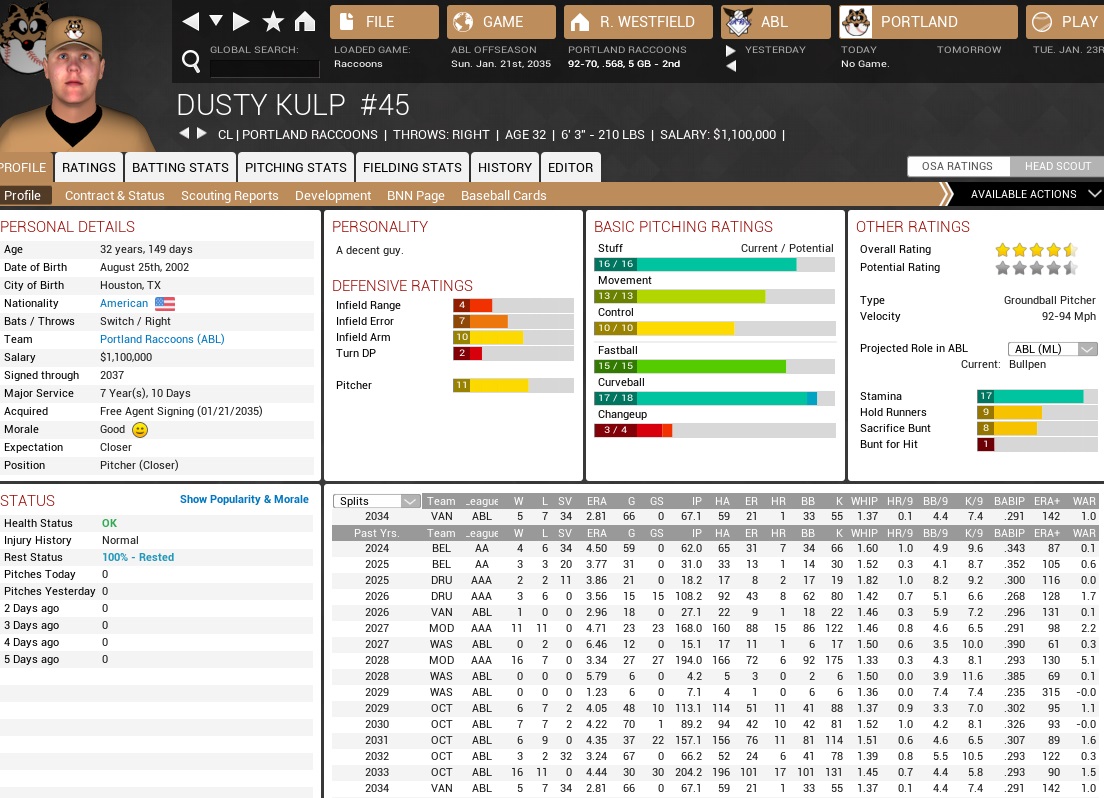Open Projected Role ABL (ML) dropdown

[1053, 349]
